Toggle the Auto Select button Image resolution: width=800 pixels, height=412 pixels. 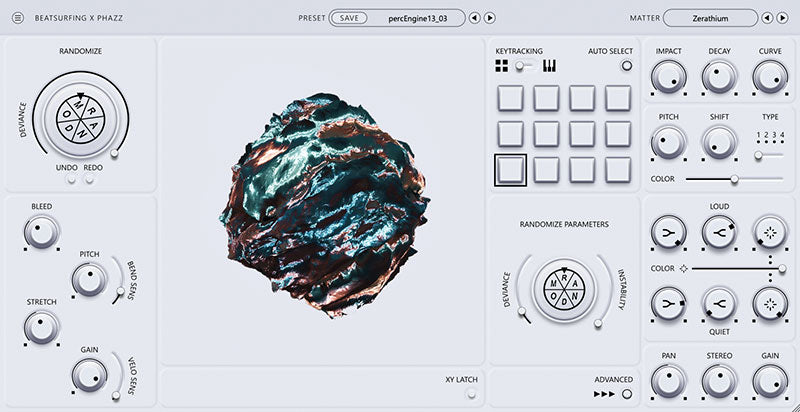pos(627,67)
